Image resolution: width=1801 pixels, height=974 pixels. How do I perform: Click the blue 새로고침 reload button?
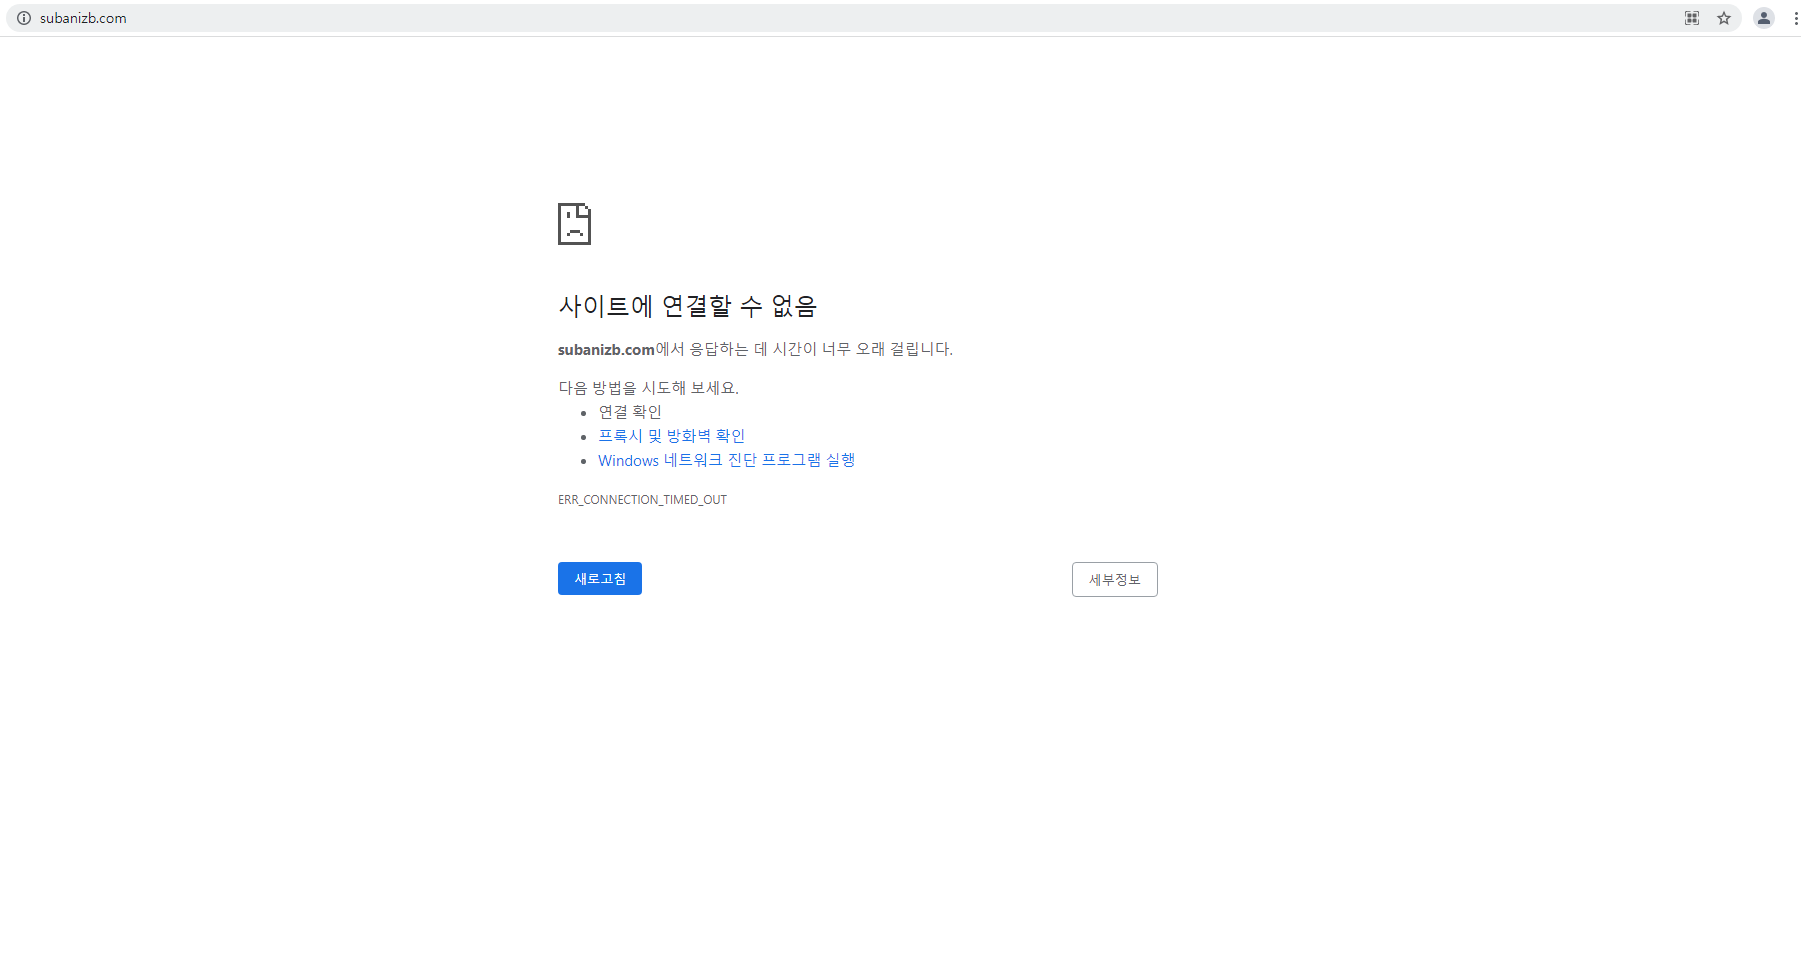pos(600,579)
